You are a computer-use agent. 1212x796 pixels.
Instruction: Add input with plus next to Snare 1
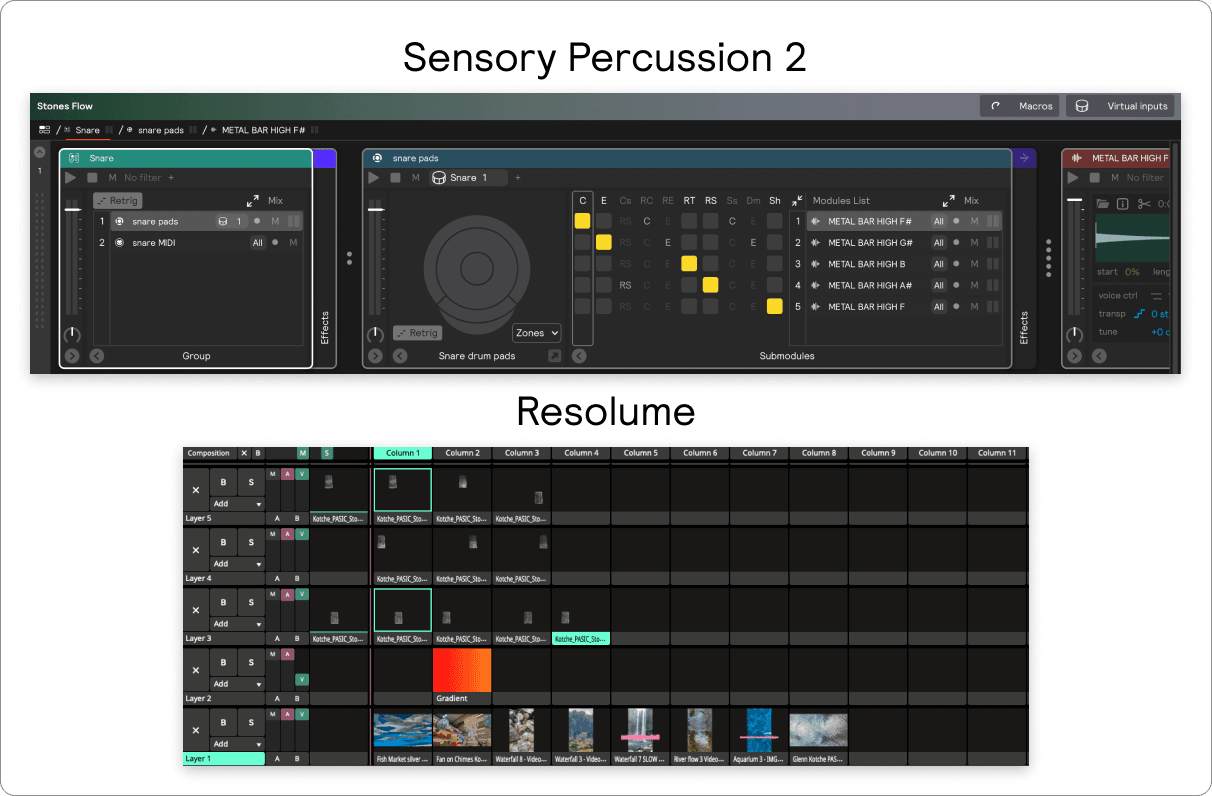pos(517,178)
